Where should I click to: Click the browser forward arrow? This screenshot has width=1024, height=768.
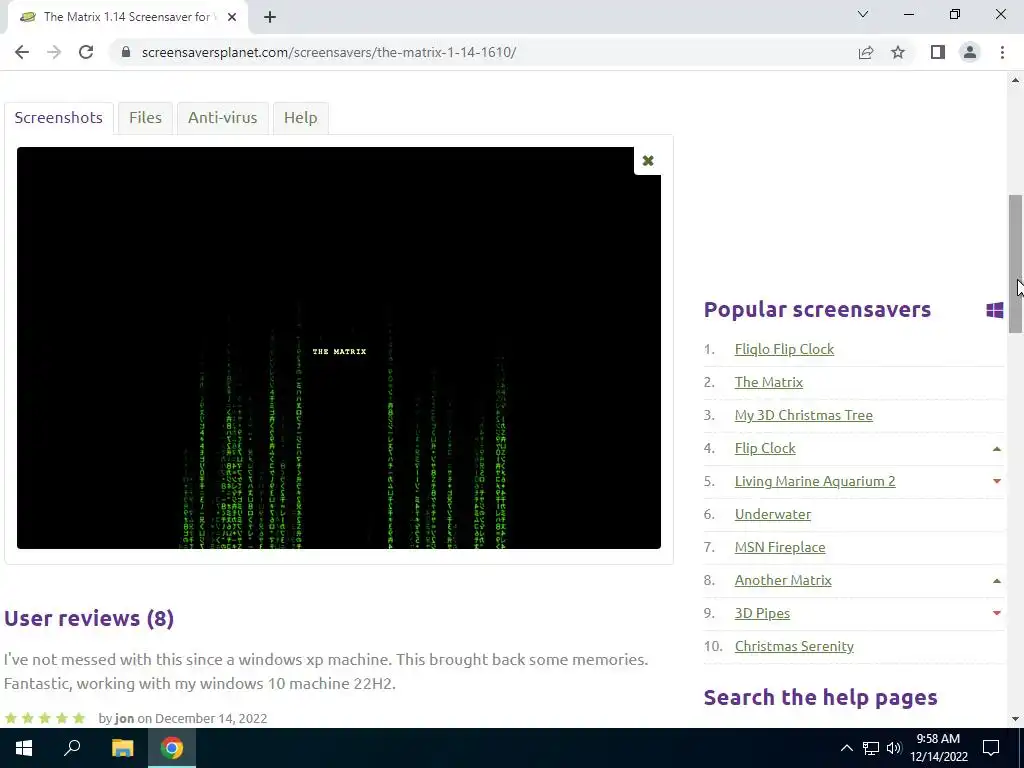tap(54, 52)
